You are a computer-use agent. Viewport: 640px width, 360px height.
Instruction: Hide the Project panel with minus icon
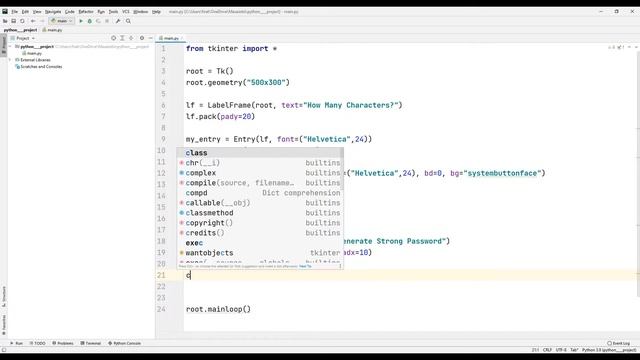[x=150, y=38]
